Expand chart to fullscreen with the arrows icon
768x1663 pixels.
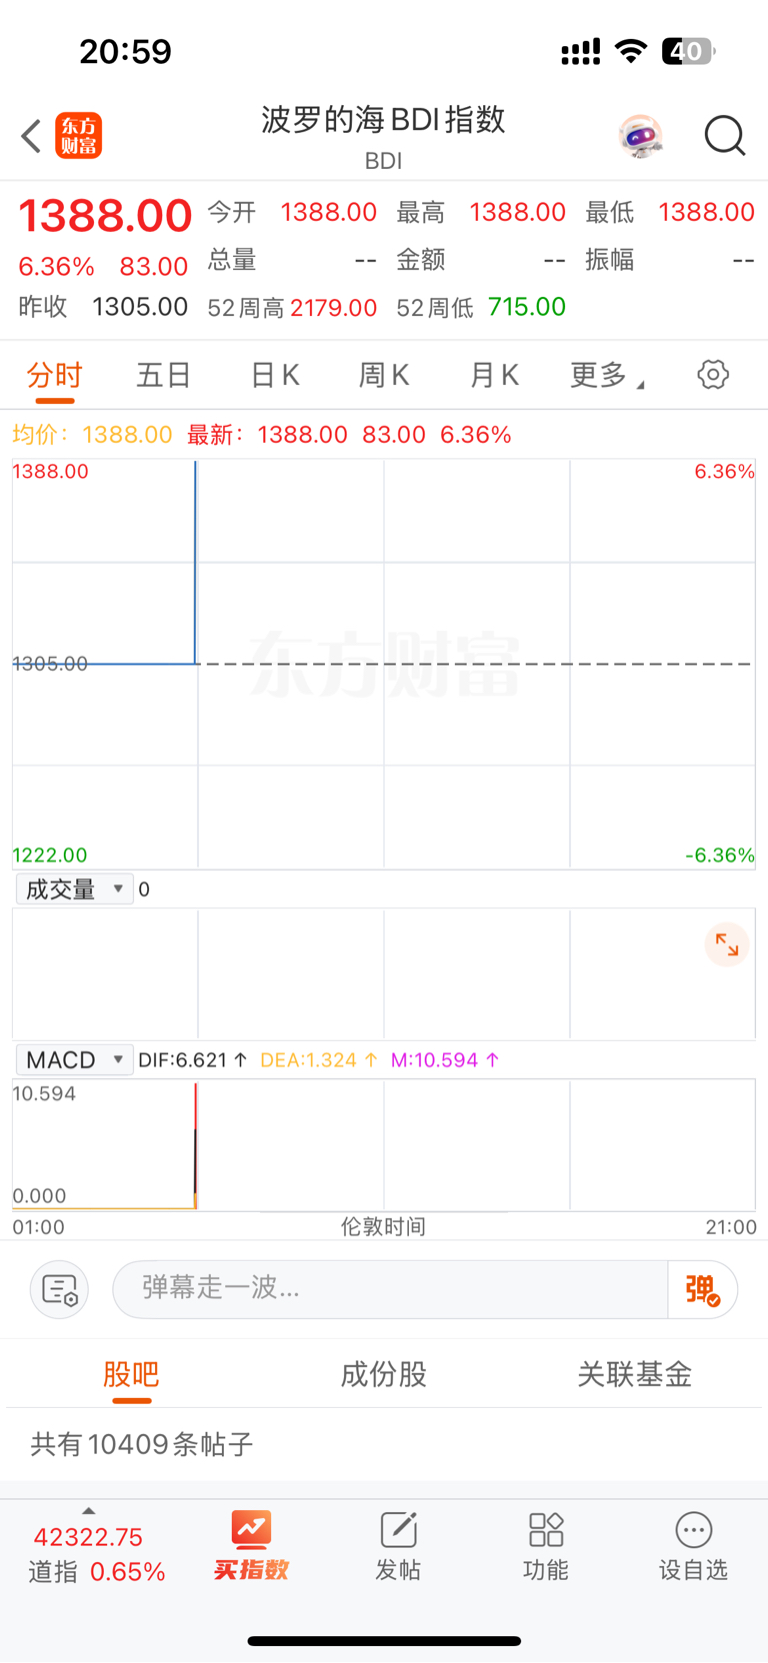point(727,945)
